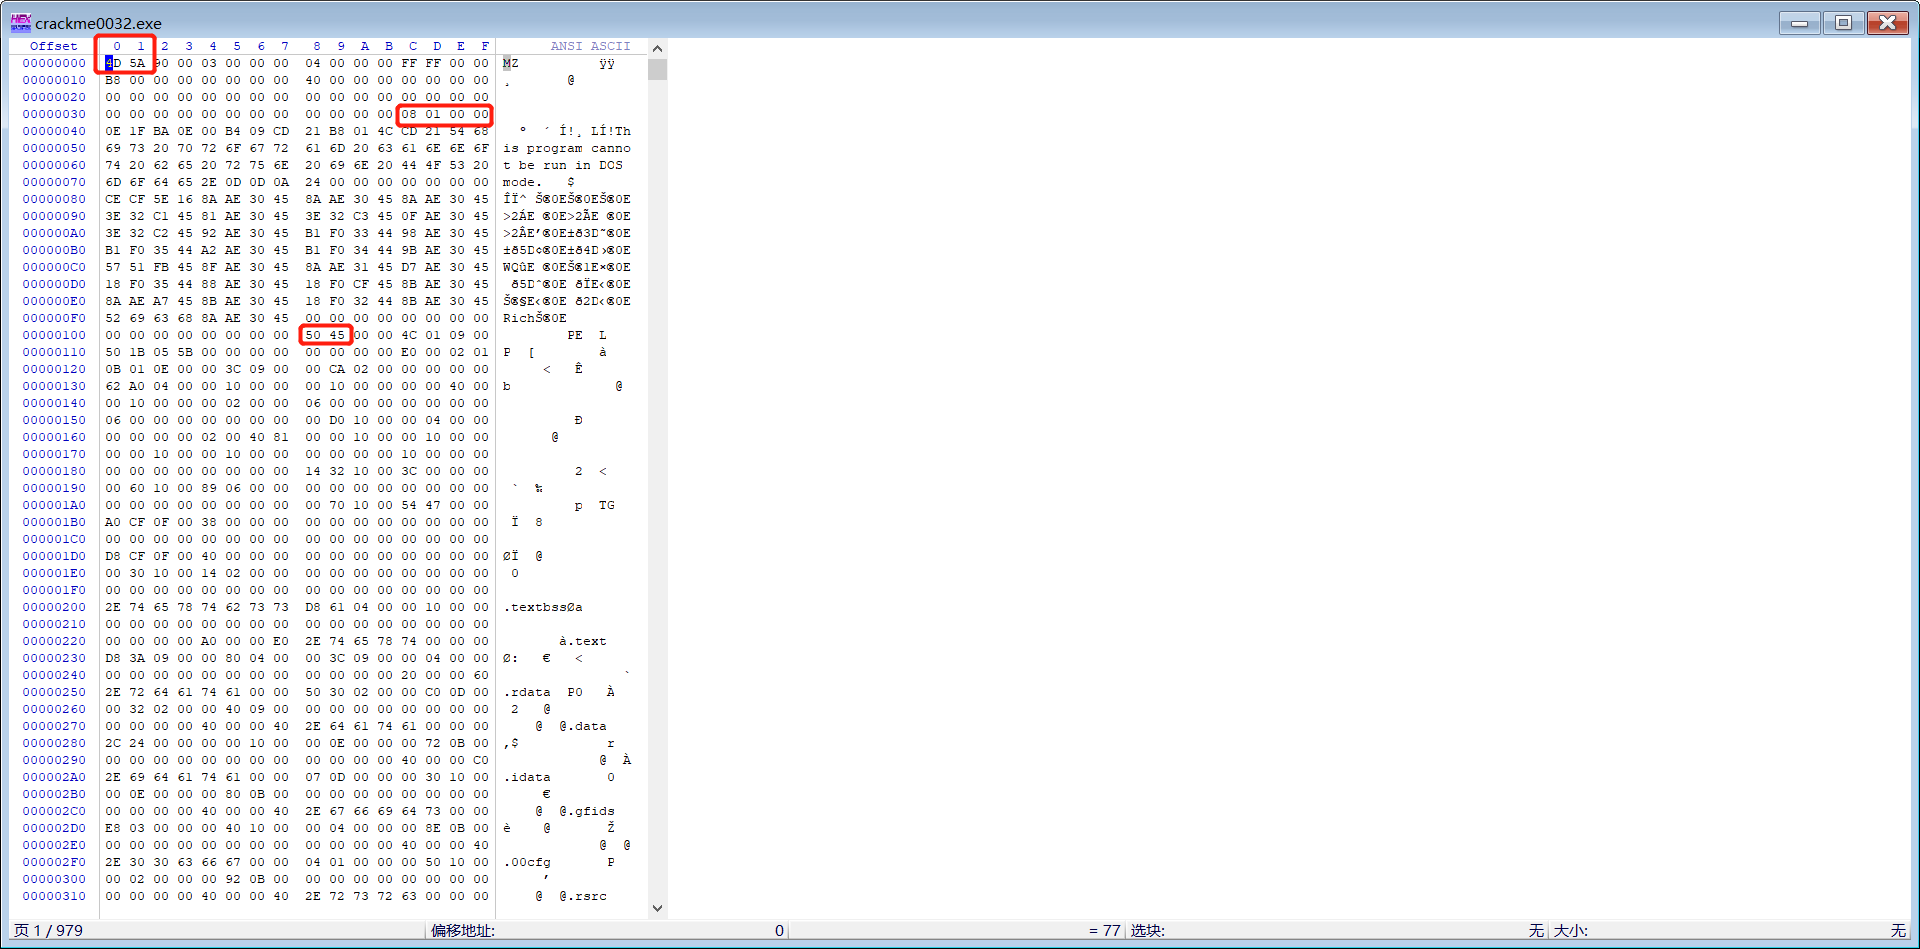The image size is (1920, 949).
Task: Click the restore window icon
Action: click(x=1842, y=22)
